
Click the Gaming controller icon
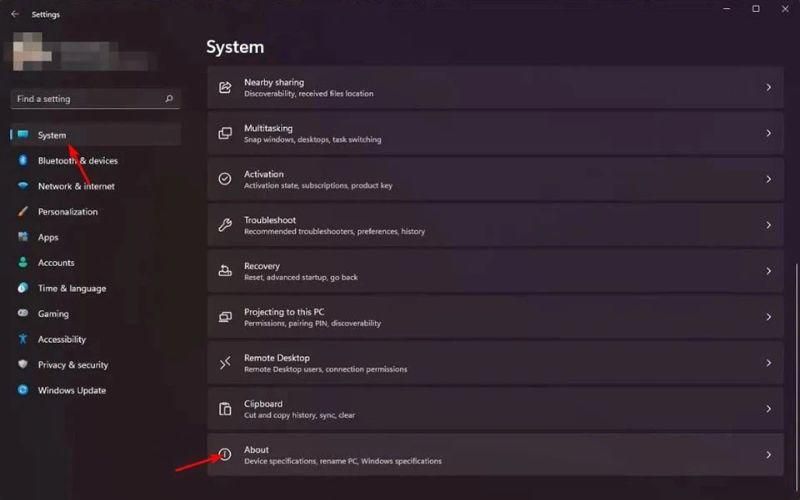pyautogui.click(x=23, y=313)
